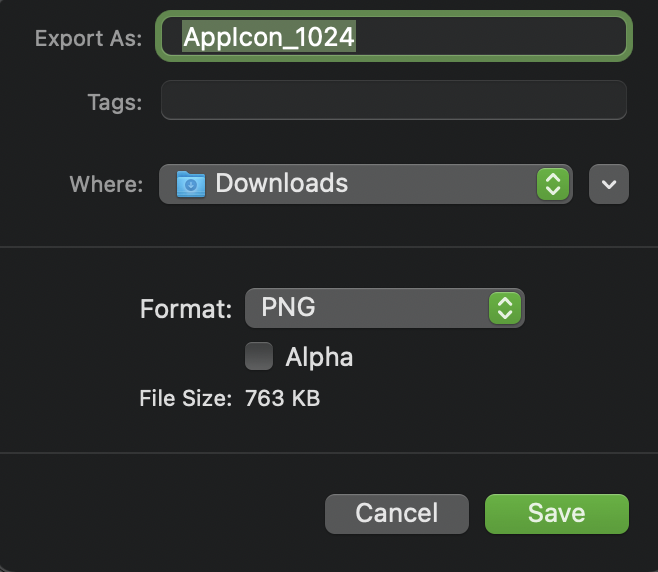658x572 pixels.
Task: Click into the Tags input field
Action: [x=393, y=101]
